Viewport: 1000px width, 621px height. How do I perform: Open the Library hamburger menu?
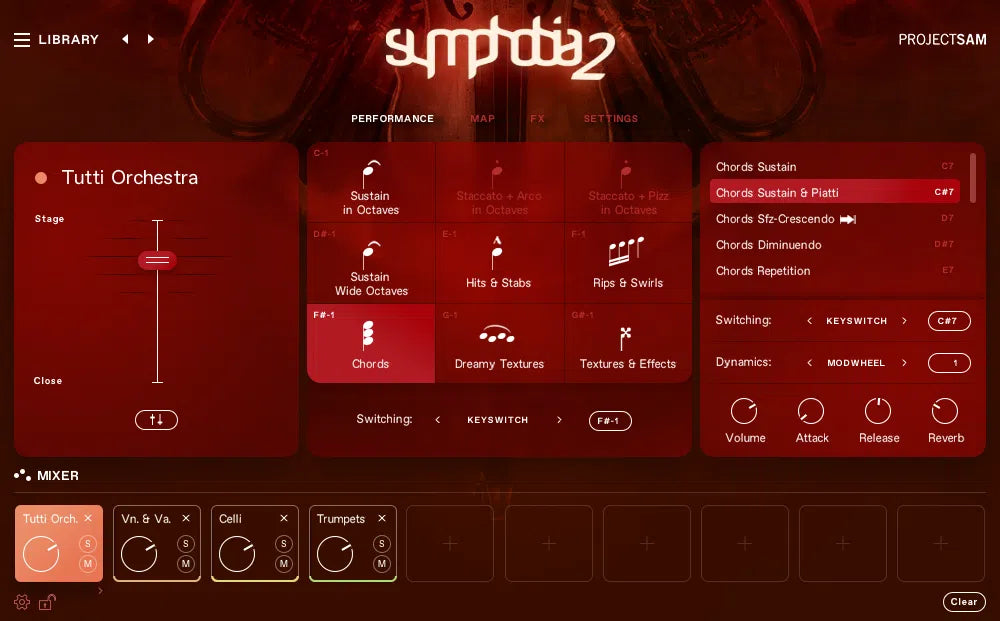(21, 39)
